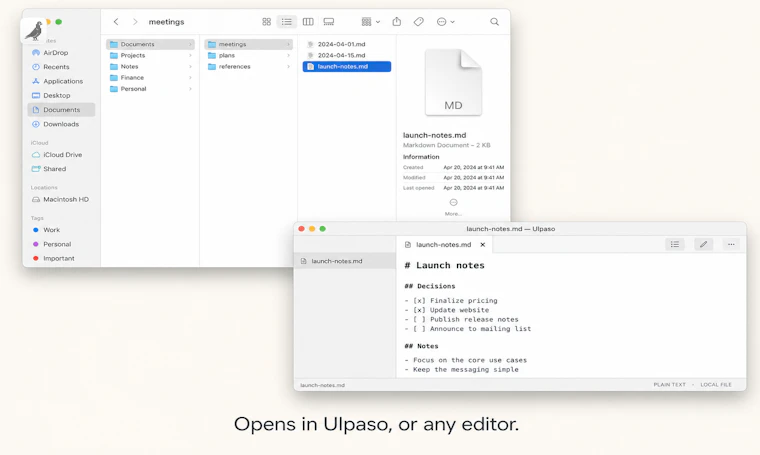Click the Tags icon in Finder toolbar
This screenshot has width=760, height=455.
coord(419,22)
